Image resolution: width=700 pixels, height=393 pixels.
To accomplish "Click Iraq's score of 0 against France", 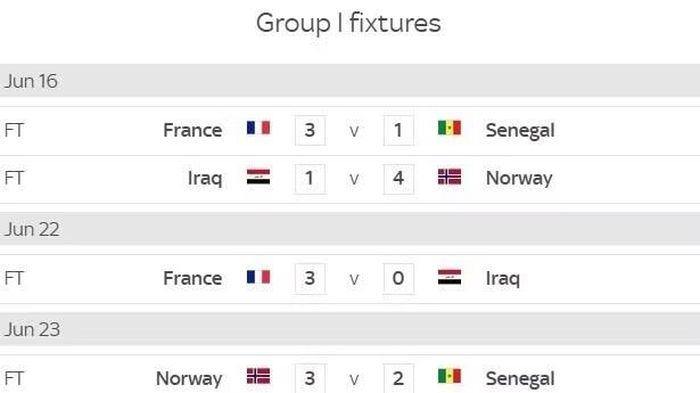I will pos(399,279).
